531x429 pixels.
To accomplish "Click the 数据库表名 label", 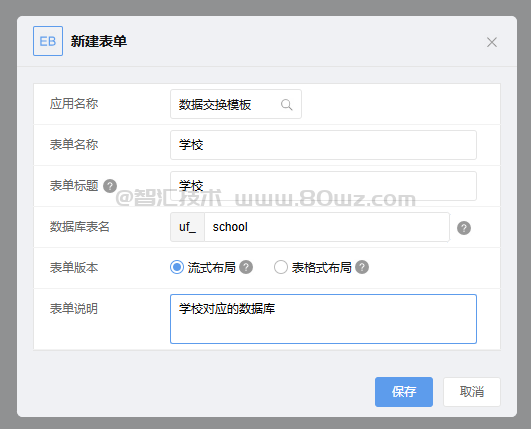I will point(80,227).
